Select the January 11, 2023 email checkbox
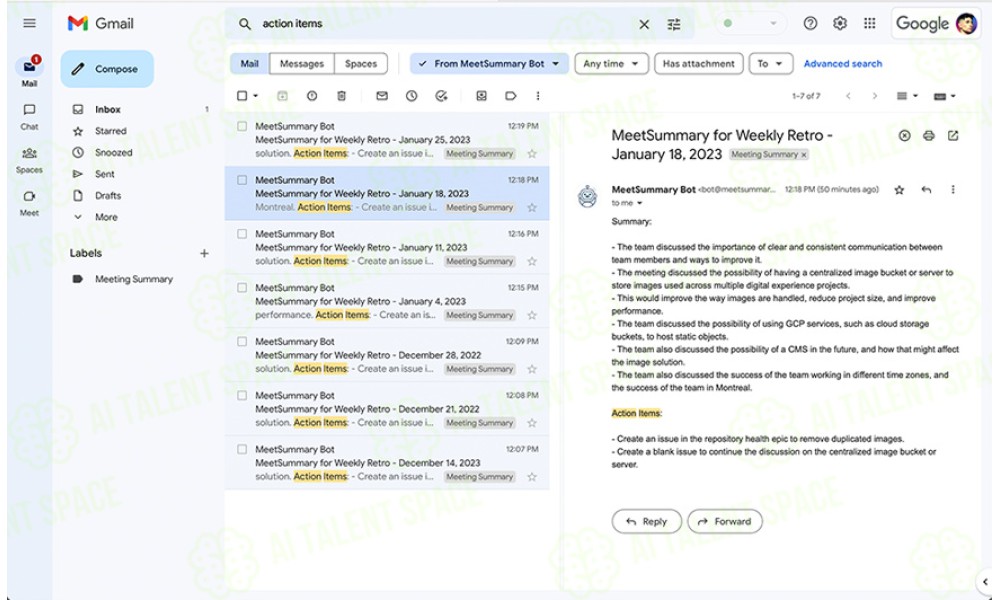 242,234
